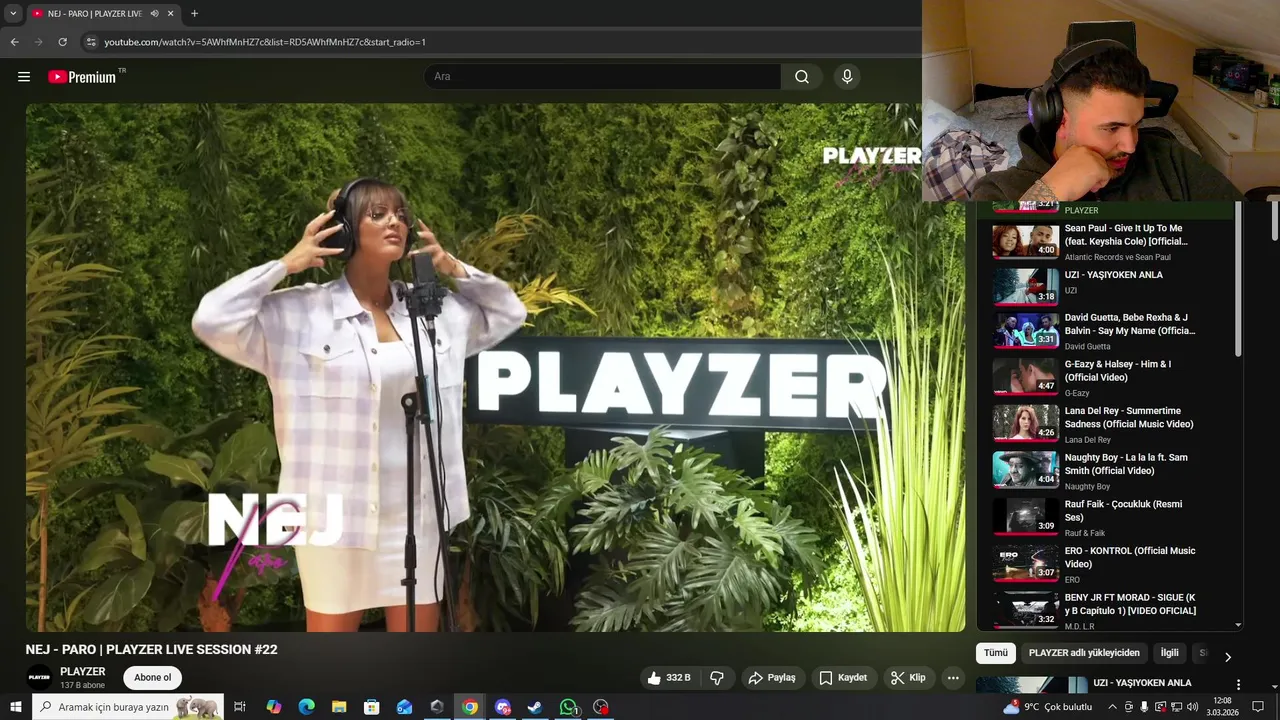The height and width of the screenshot is (720, 1280).
Task: Open WhatsApp from taskbar
Action: tap(568, 707)
